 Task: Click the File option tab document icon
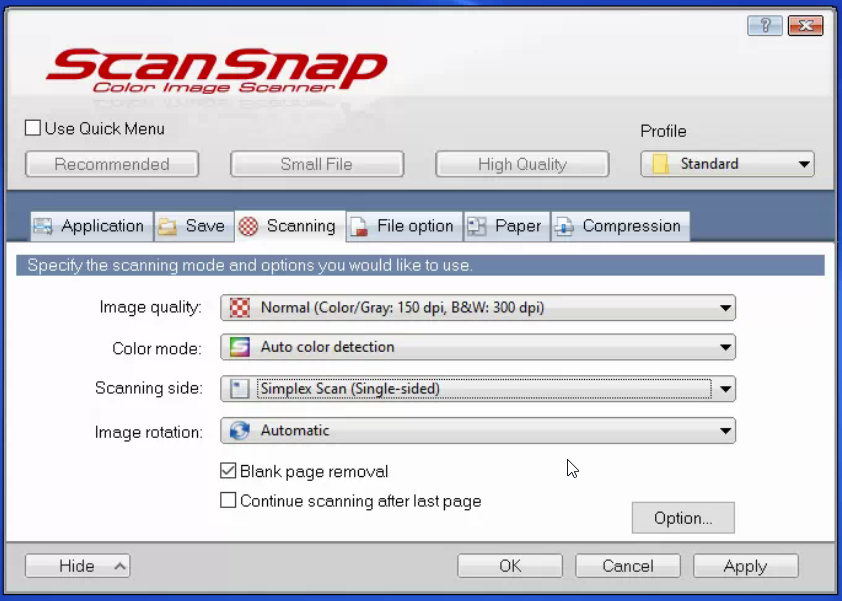[x=359, y=226]
